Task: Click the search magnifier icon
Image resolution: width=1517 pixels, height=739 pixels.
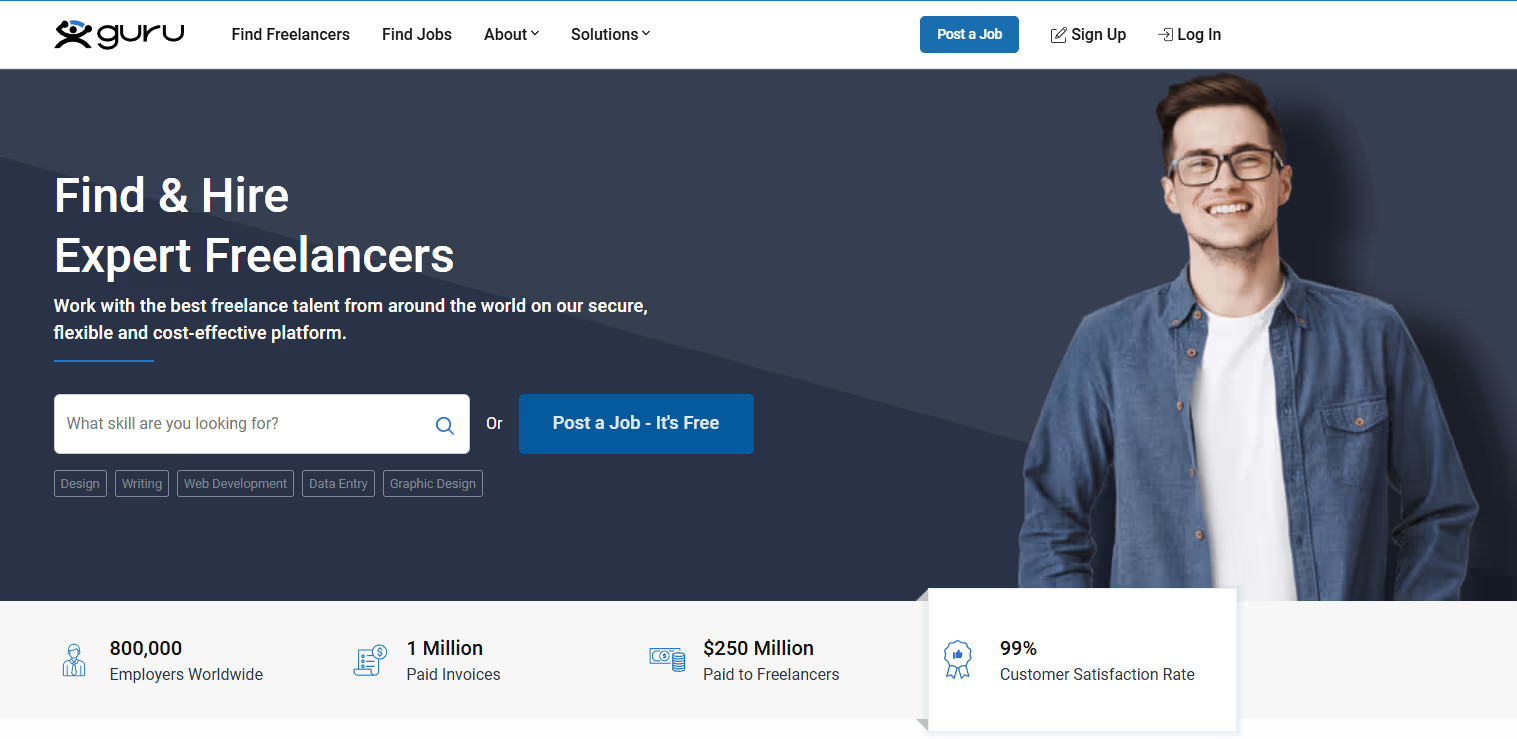Action: [444, 424]
